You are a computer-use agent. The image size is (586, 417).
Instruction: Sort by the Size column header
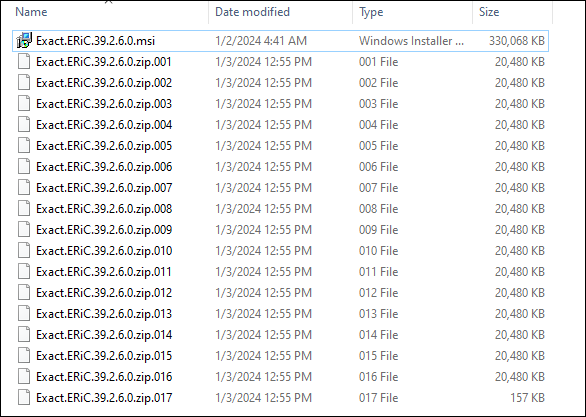pos(489,12)
